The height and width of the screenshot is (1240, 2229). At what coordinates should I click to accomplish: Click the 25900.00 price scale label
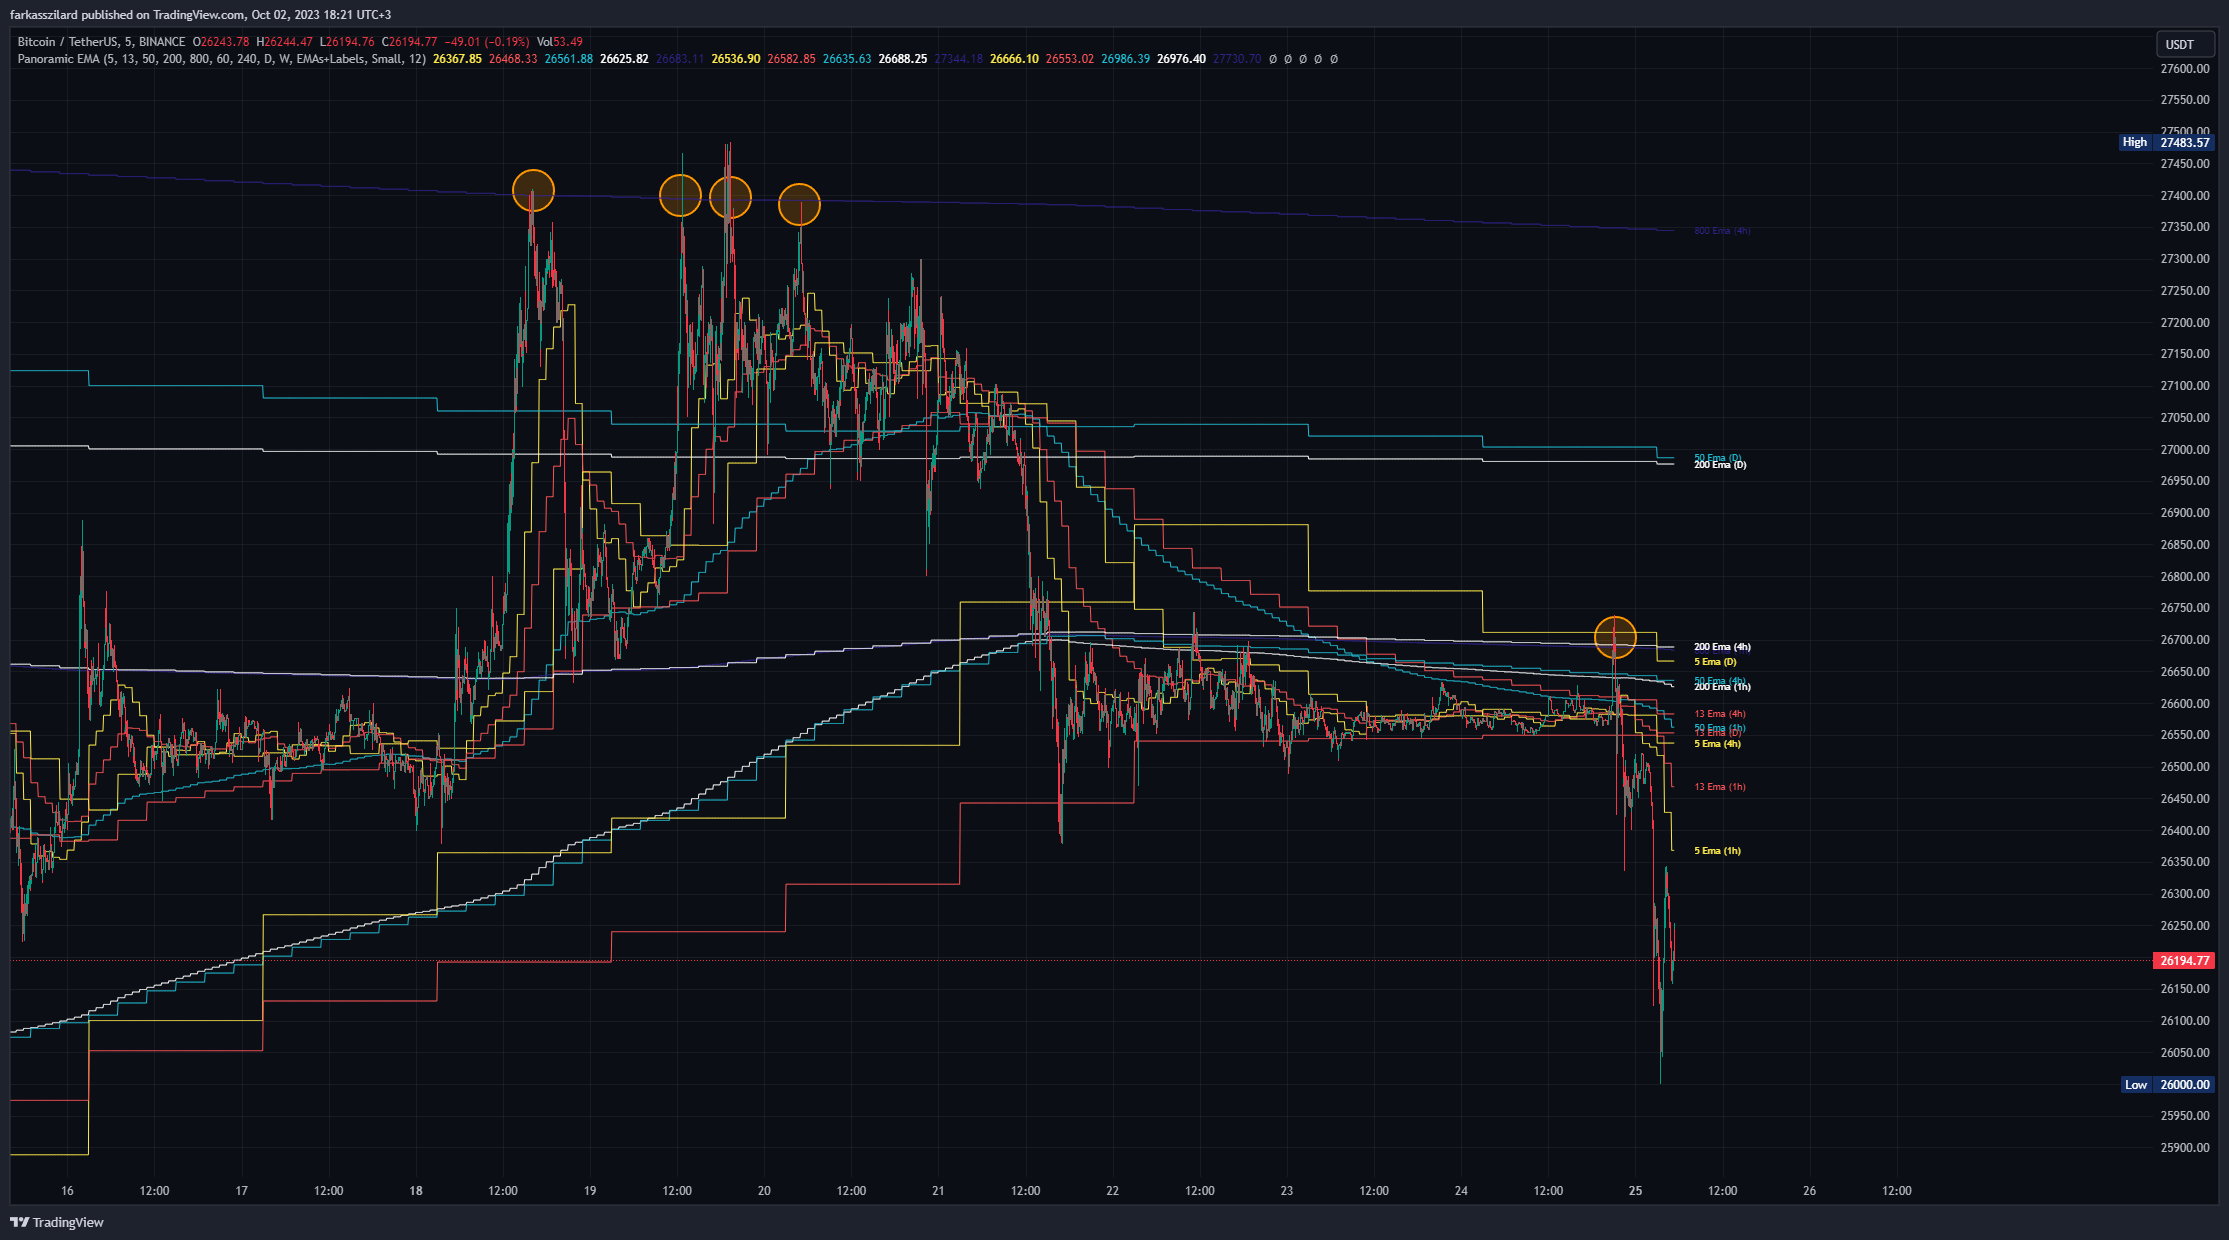point(2185,1148)
